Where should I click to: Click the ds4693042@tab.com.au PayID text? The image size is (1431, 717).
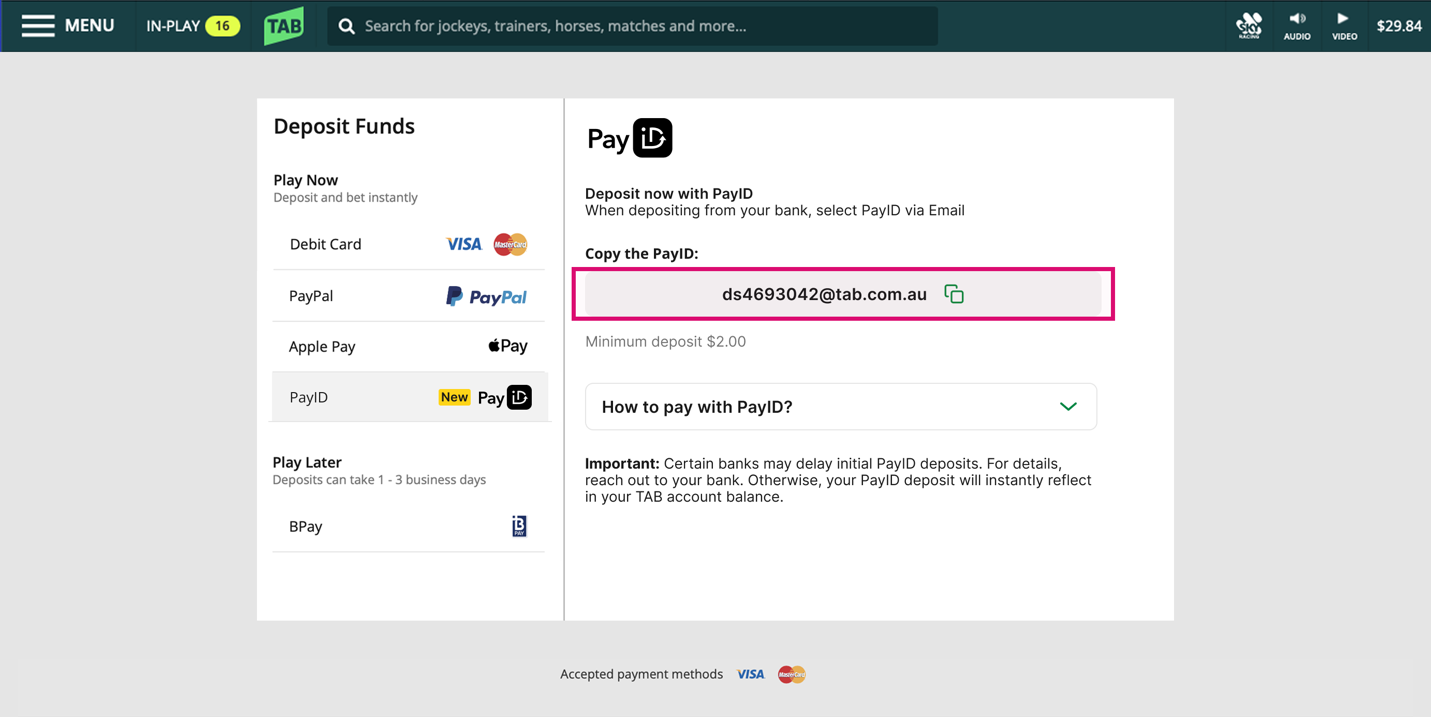tap(824, 294)
